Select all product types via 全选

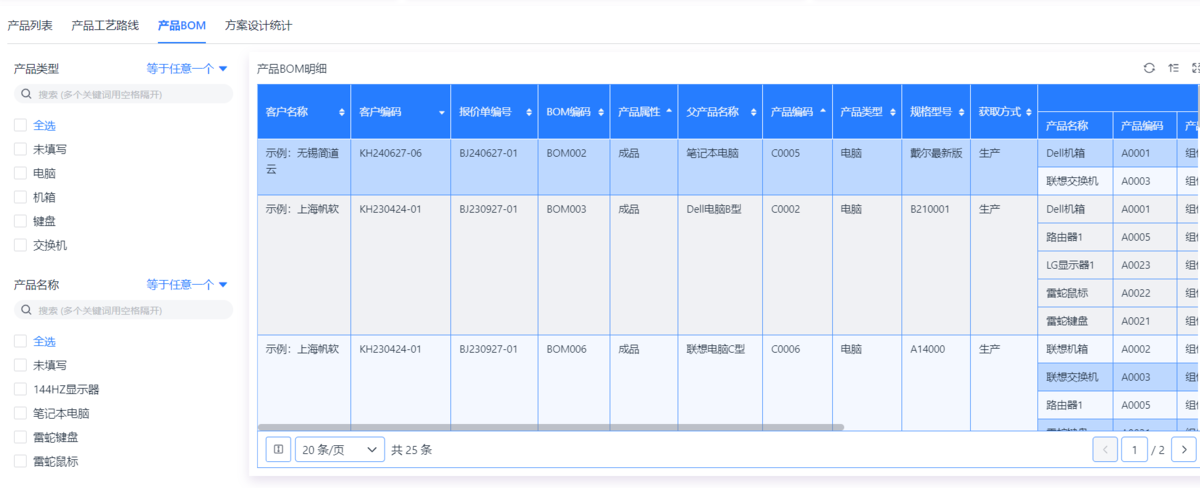coord(20,125)
